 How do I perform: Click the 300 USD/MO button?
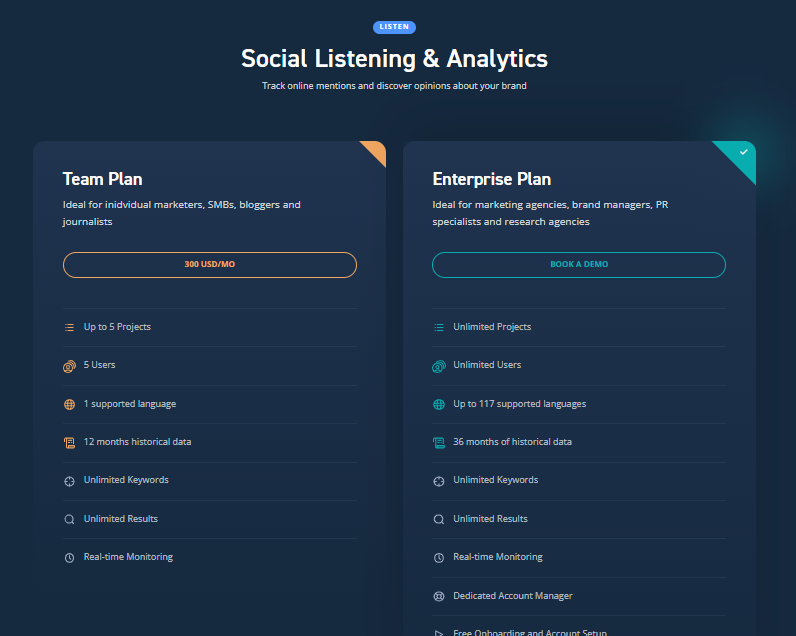pyautogui.click(x=210, y=264)
